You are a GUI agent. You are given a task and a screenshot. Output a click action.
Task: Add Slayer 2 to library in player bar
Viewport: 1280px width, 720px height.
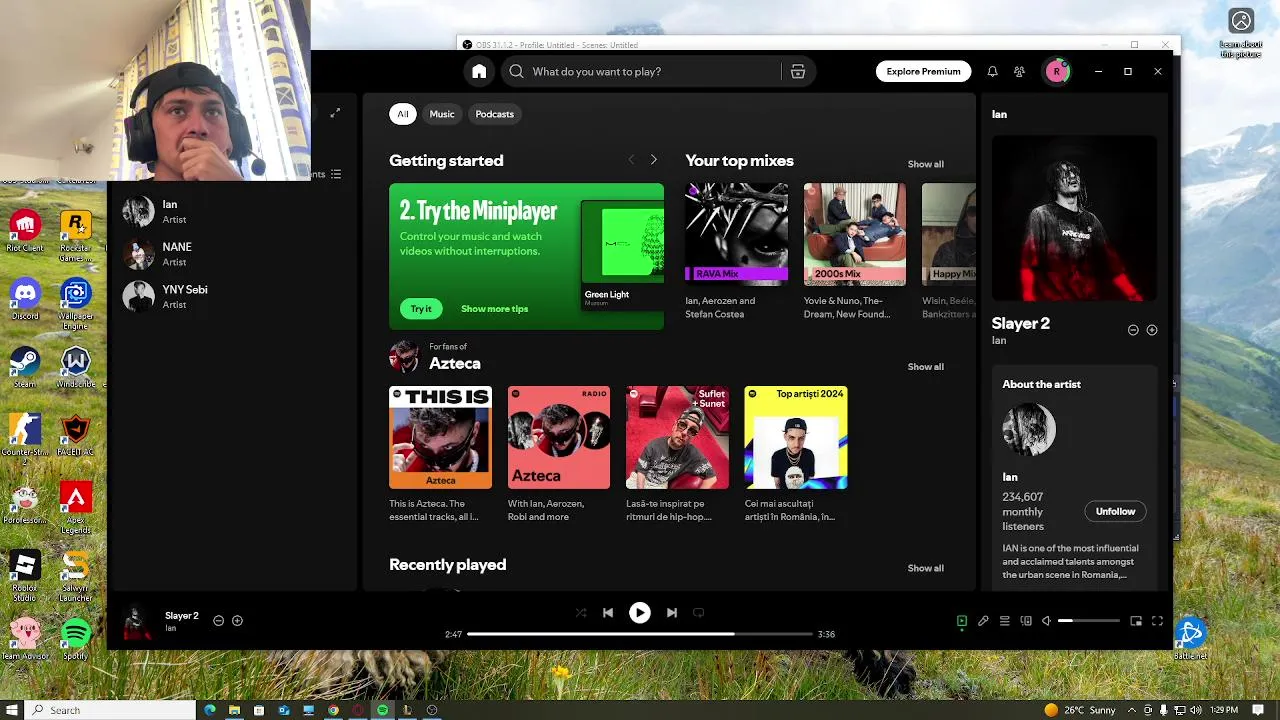point(237,620)
